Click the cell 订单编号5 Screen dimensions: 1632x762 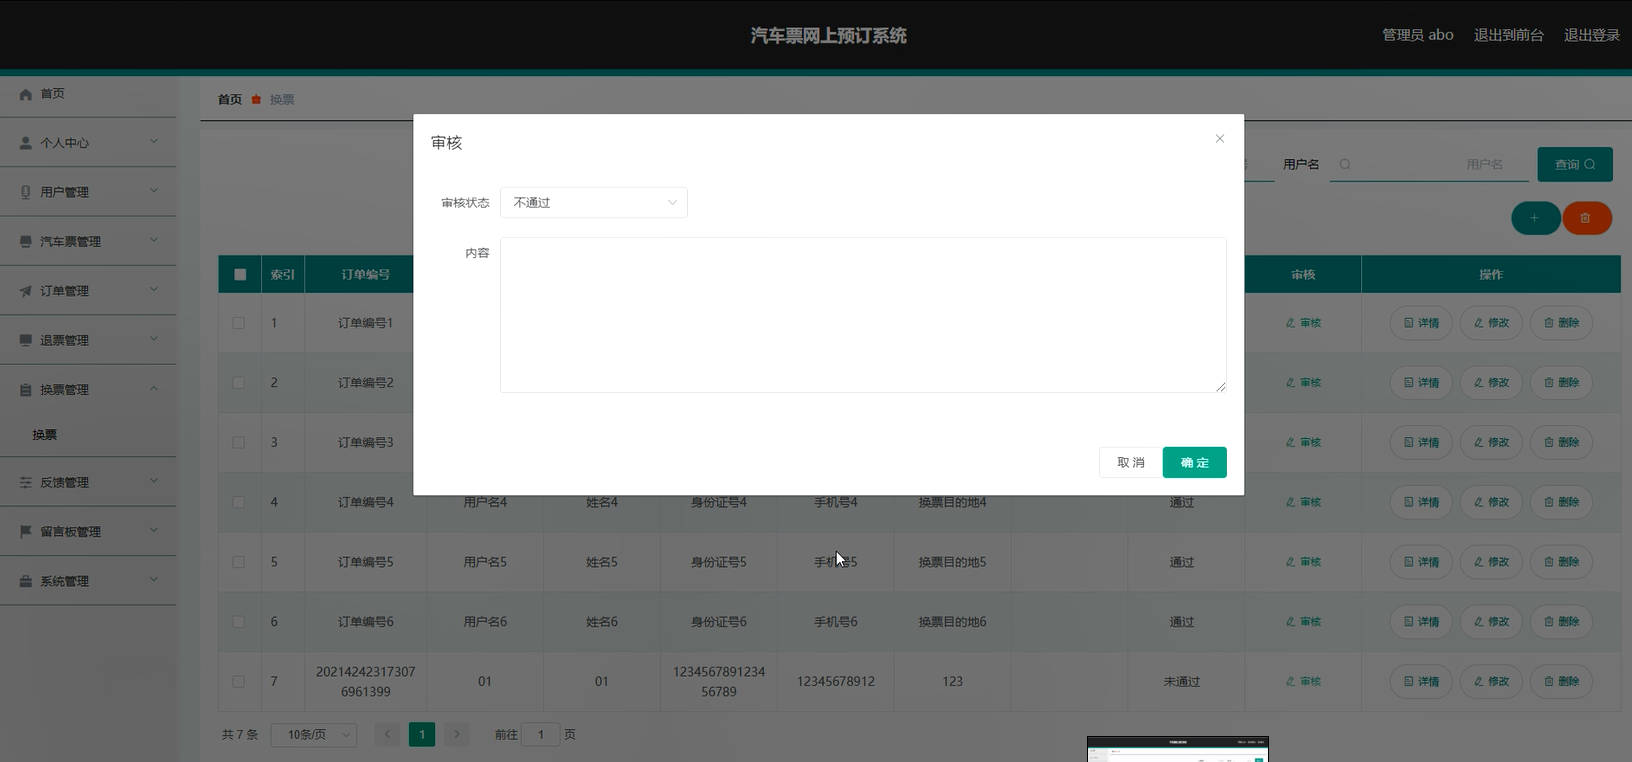365,562
